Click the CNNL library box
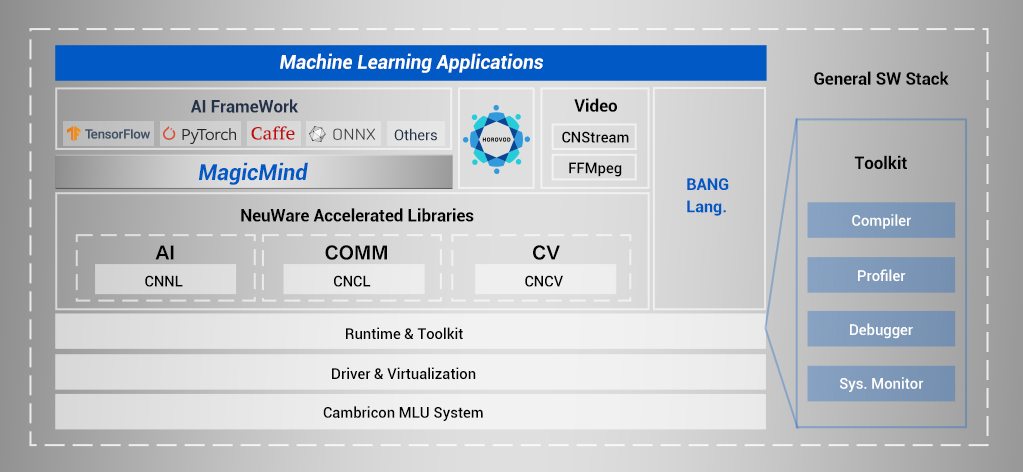 click(x=165, y=280)
